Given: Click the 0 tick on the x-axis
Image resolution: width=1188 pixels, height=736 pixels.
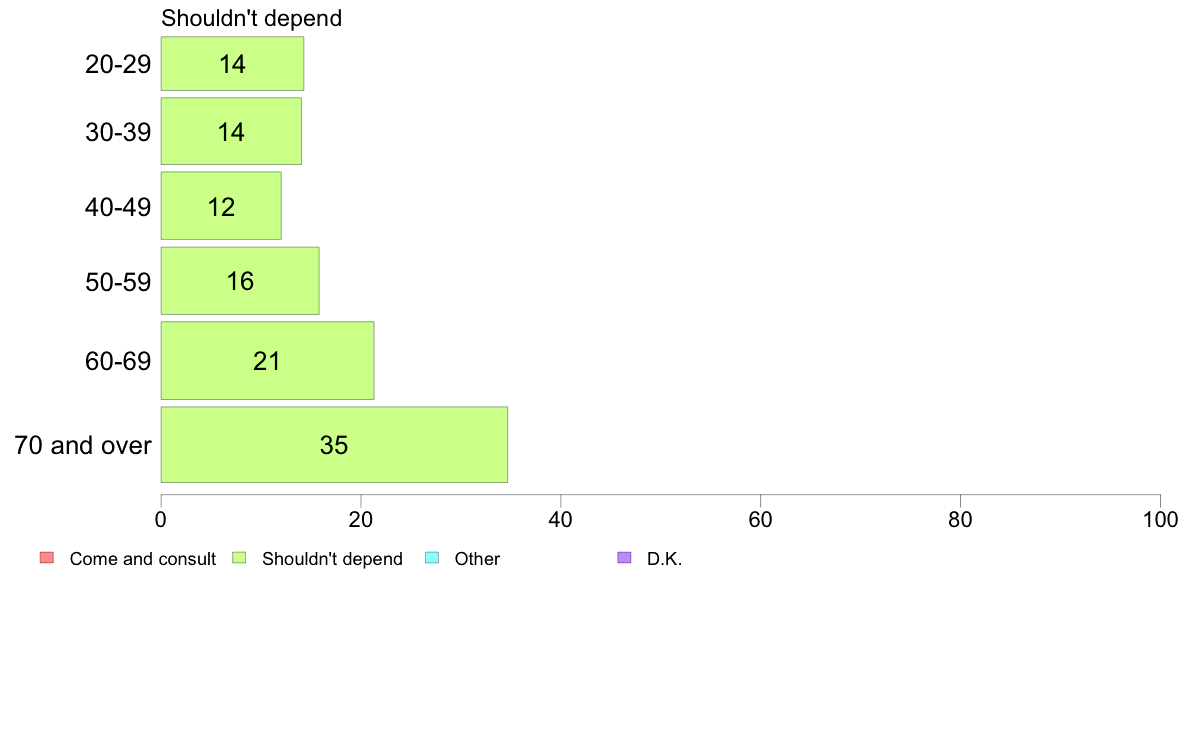Looking at the screenshot, I should 161,519.
